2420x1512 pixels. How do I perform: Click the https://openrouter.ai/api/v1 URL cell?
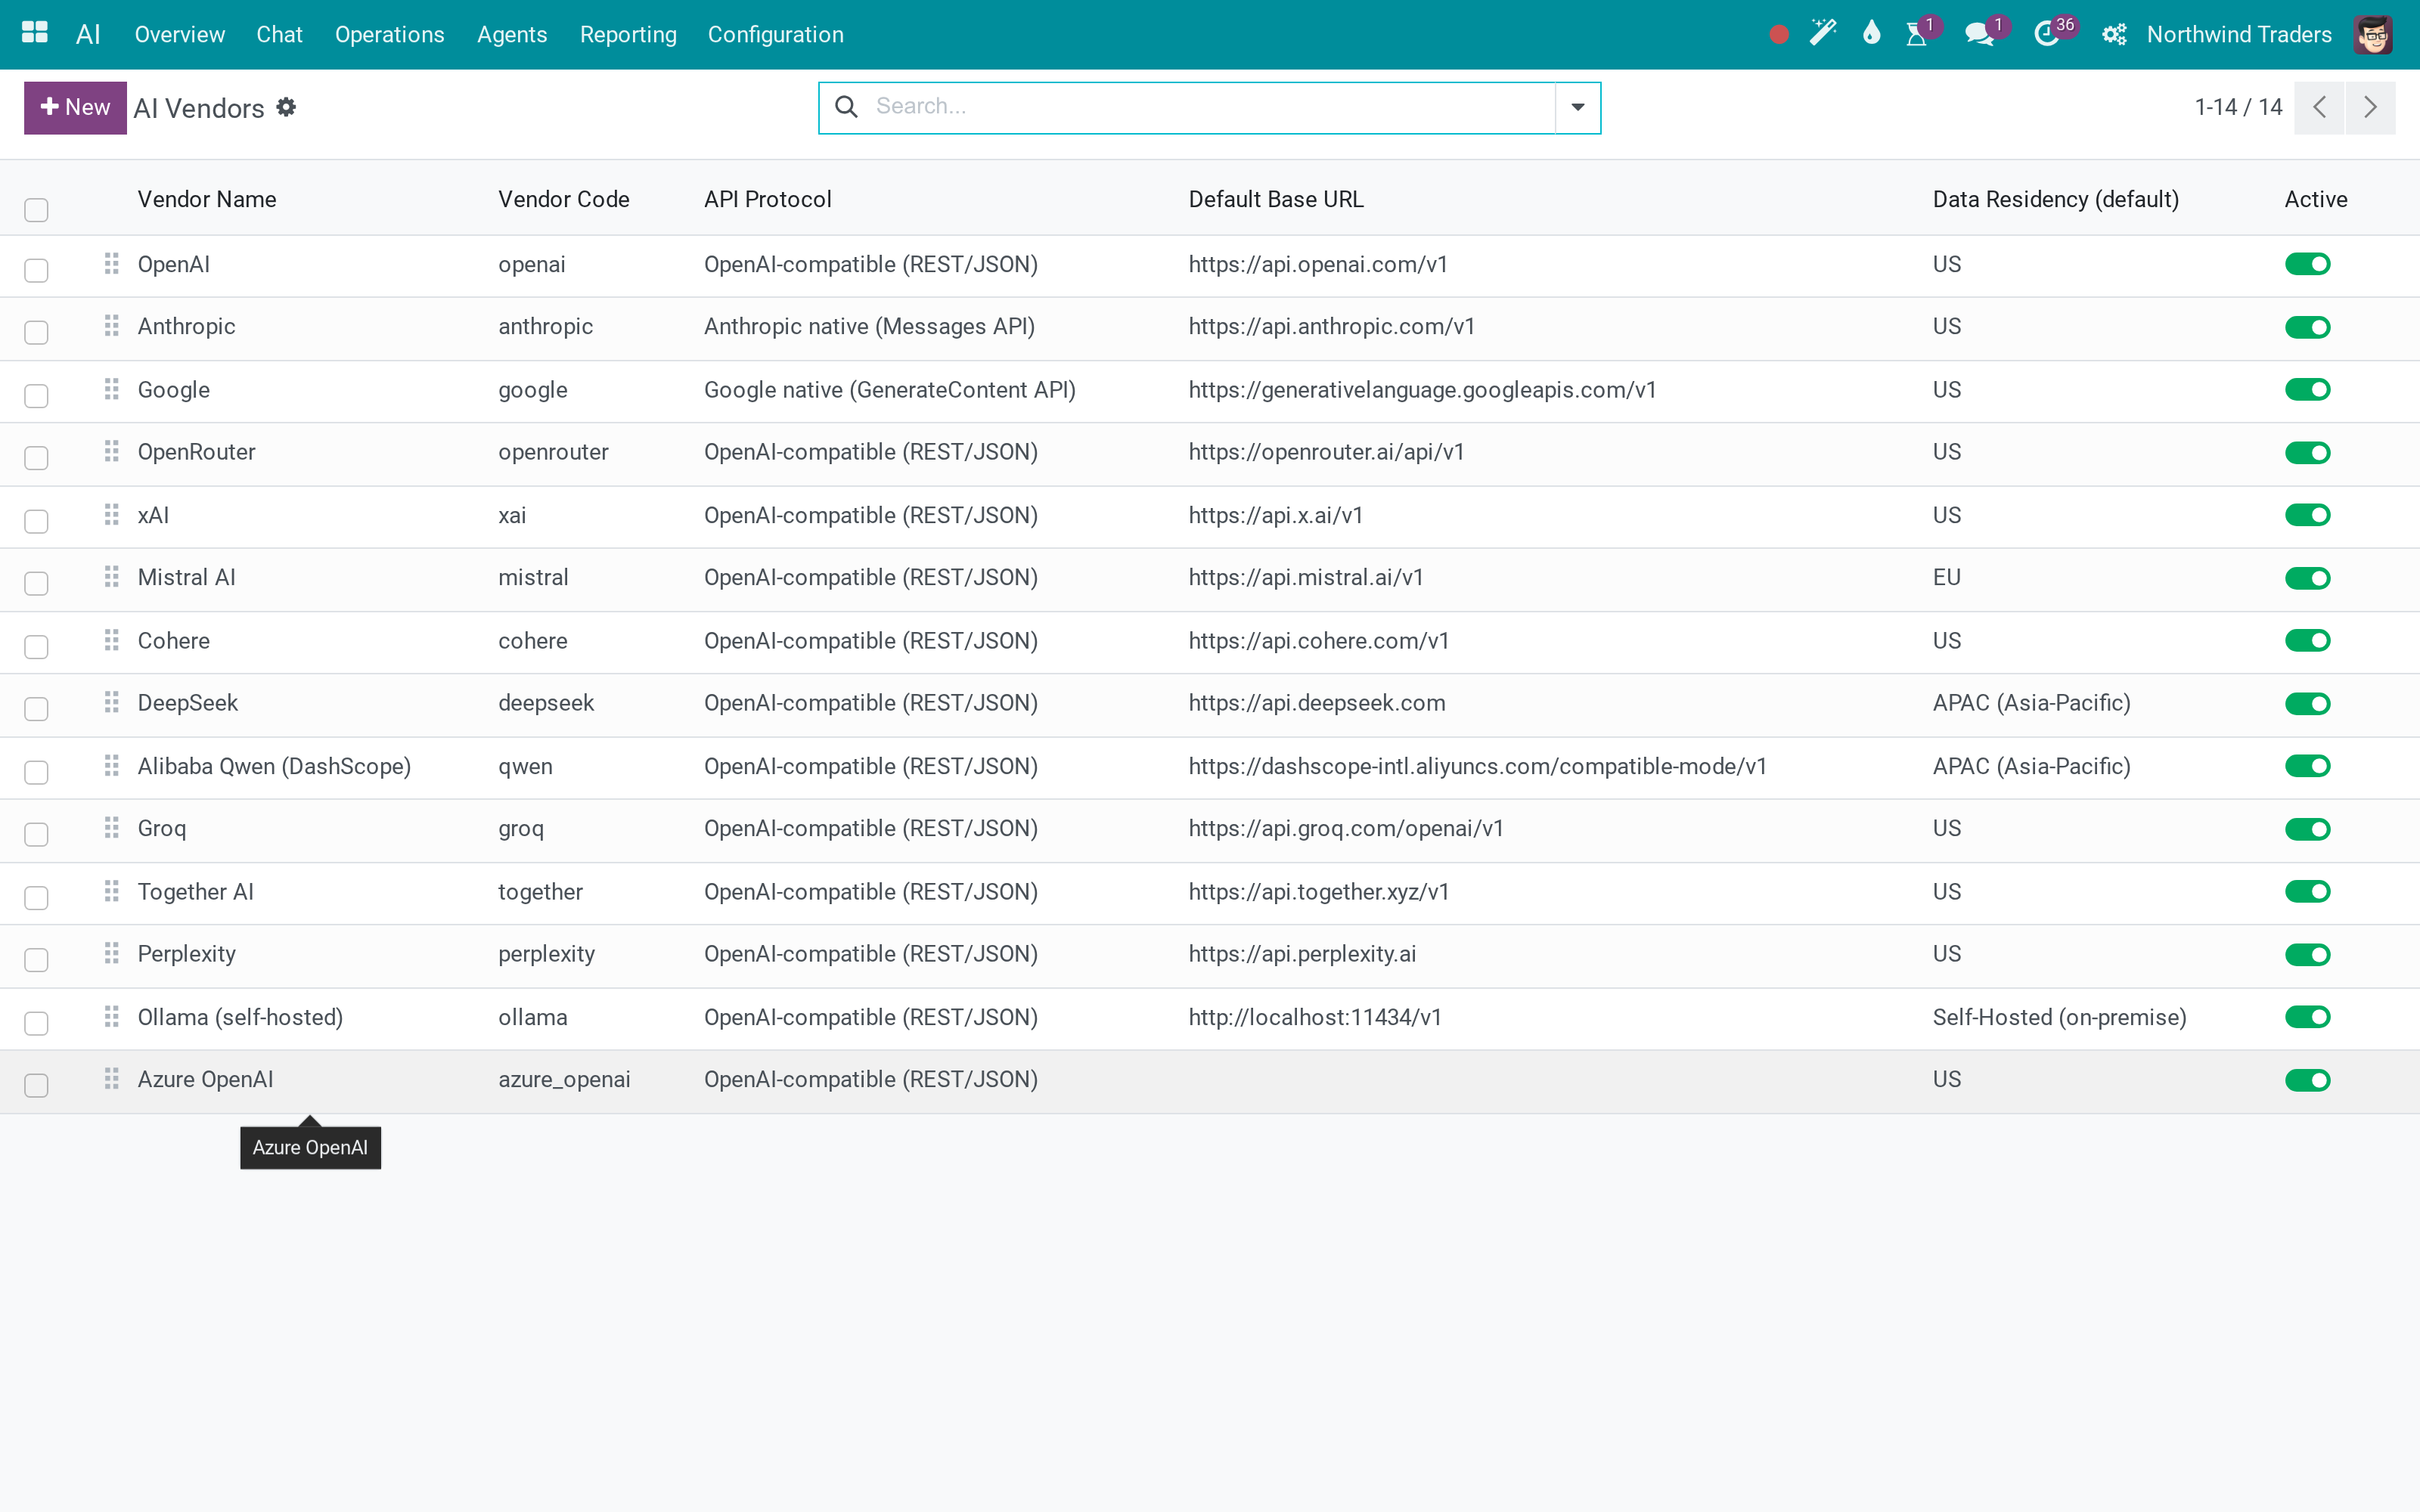pos(1327,452)
